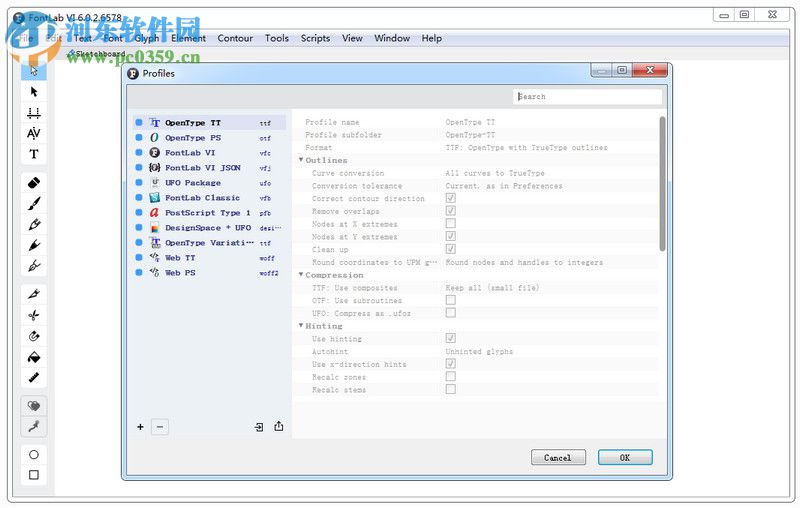Select the Fill bucket tool
This screenshot has width=800, height=508.
click(34, 357)
